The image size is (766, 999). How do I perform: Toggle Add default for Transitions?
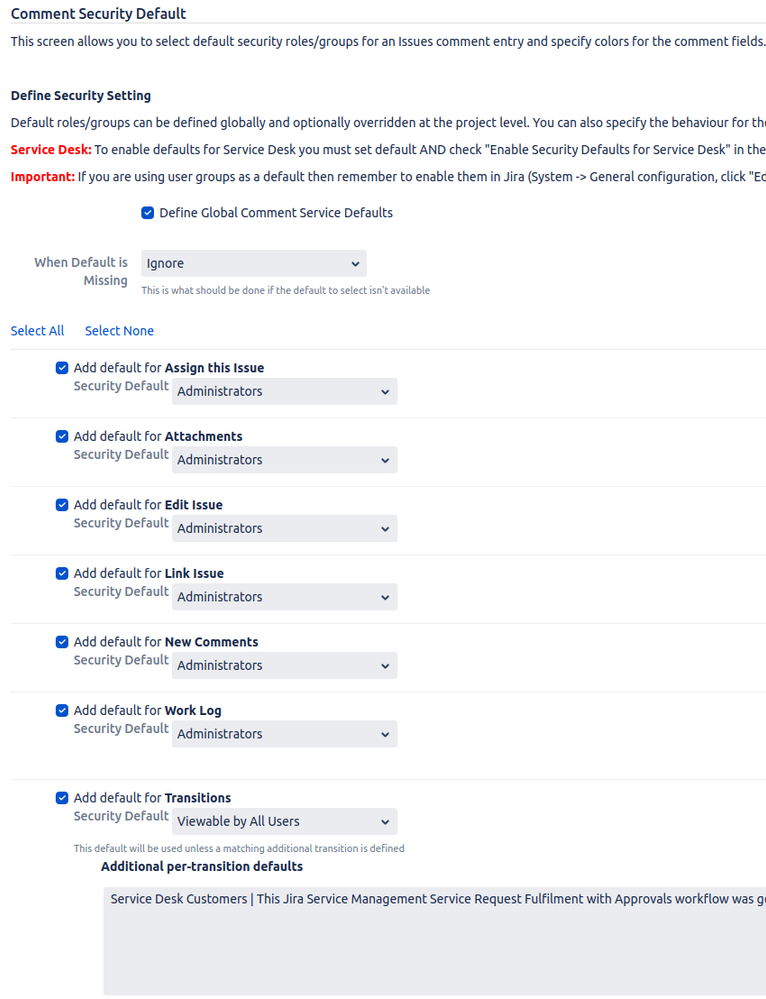pyautogui.click(x=61, y=797)
